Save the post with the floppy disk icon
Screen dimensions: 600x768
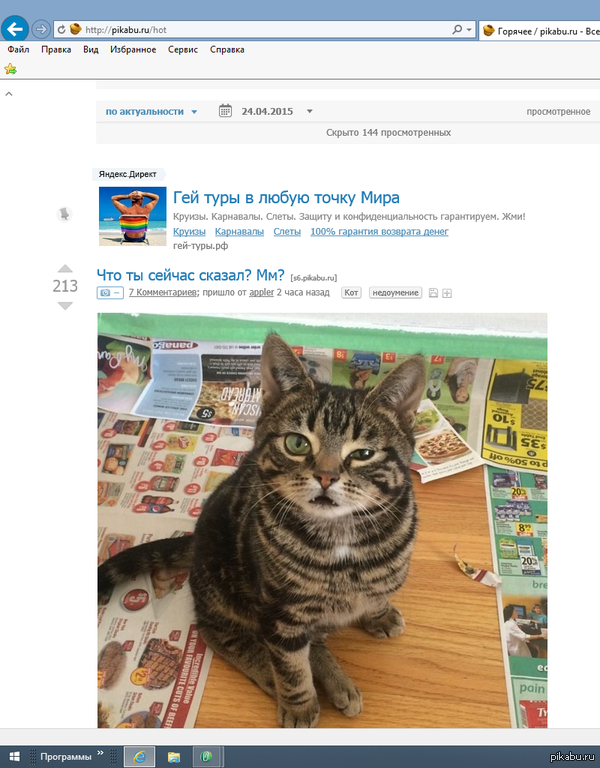(433, 293)
